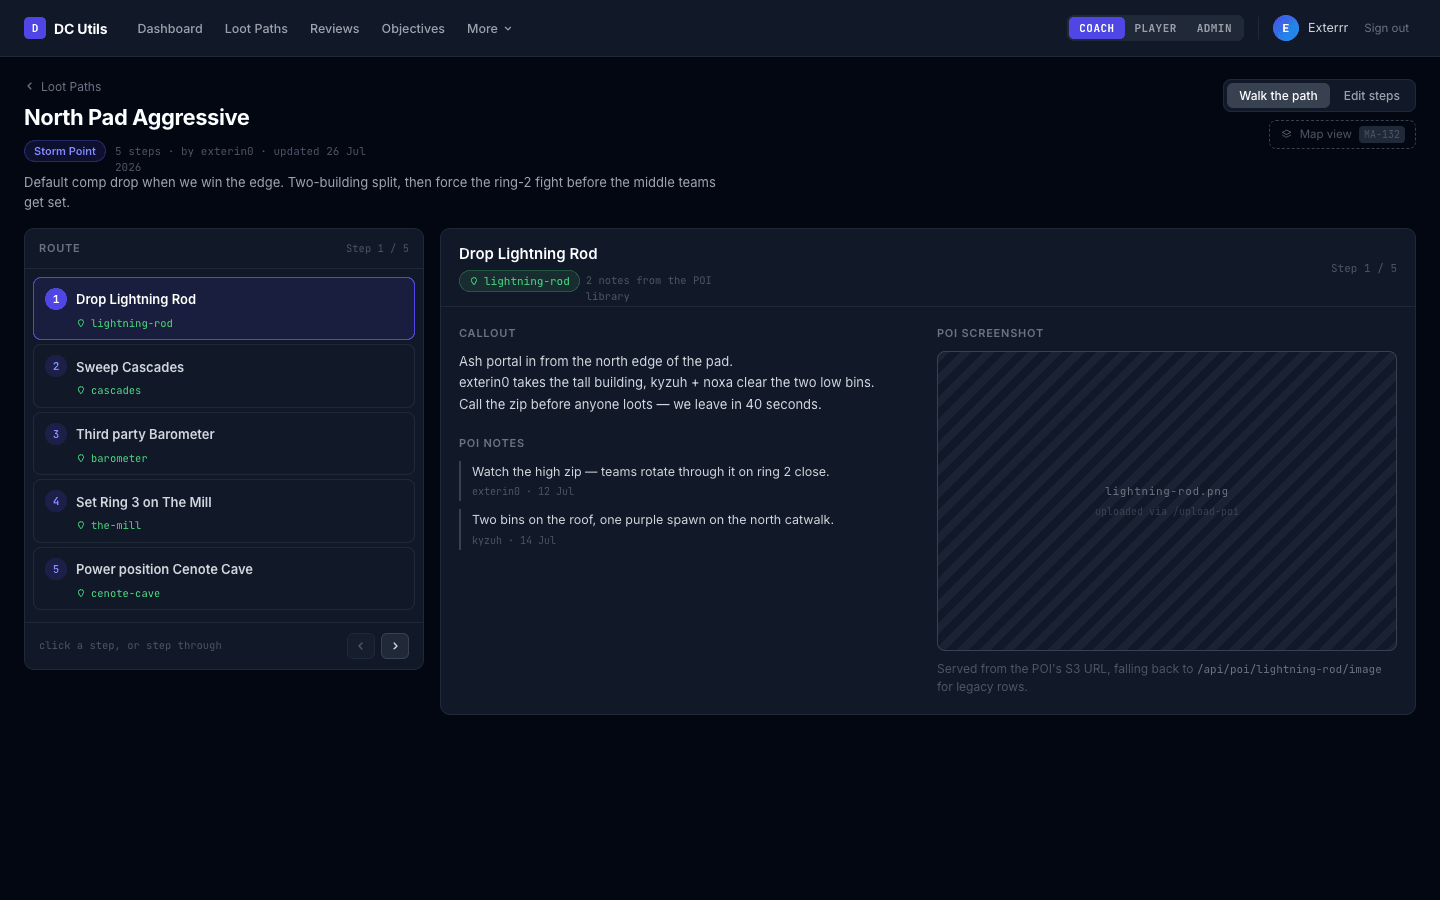Select Edit steps mode
This screenshot has width=1440, height=900.
point(1371,96)
